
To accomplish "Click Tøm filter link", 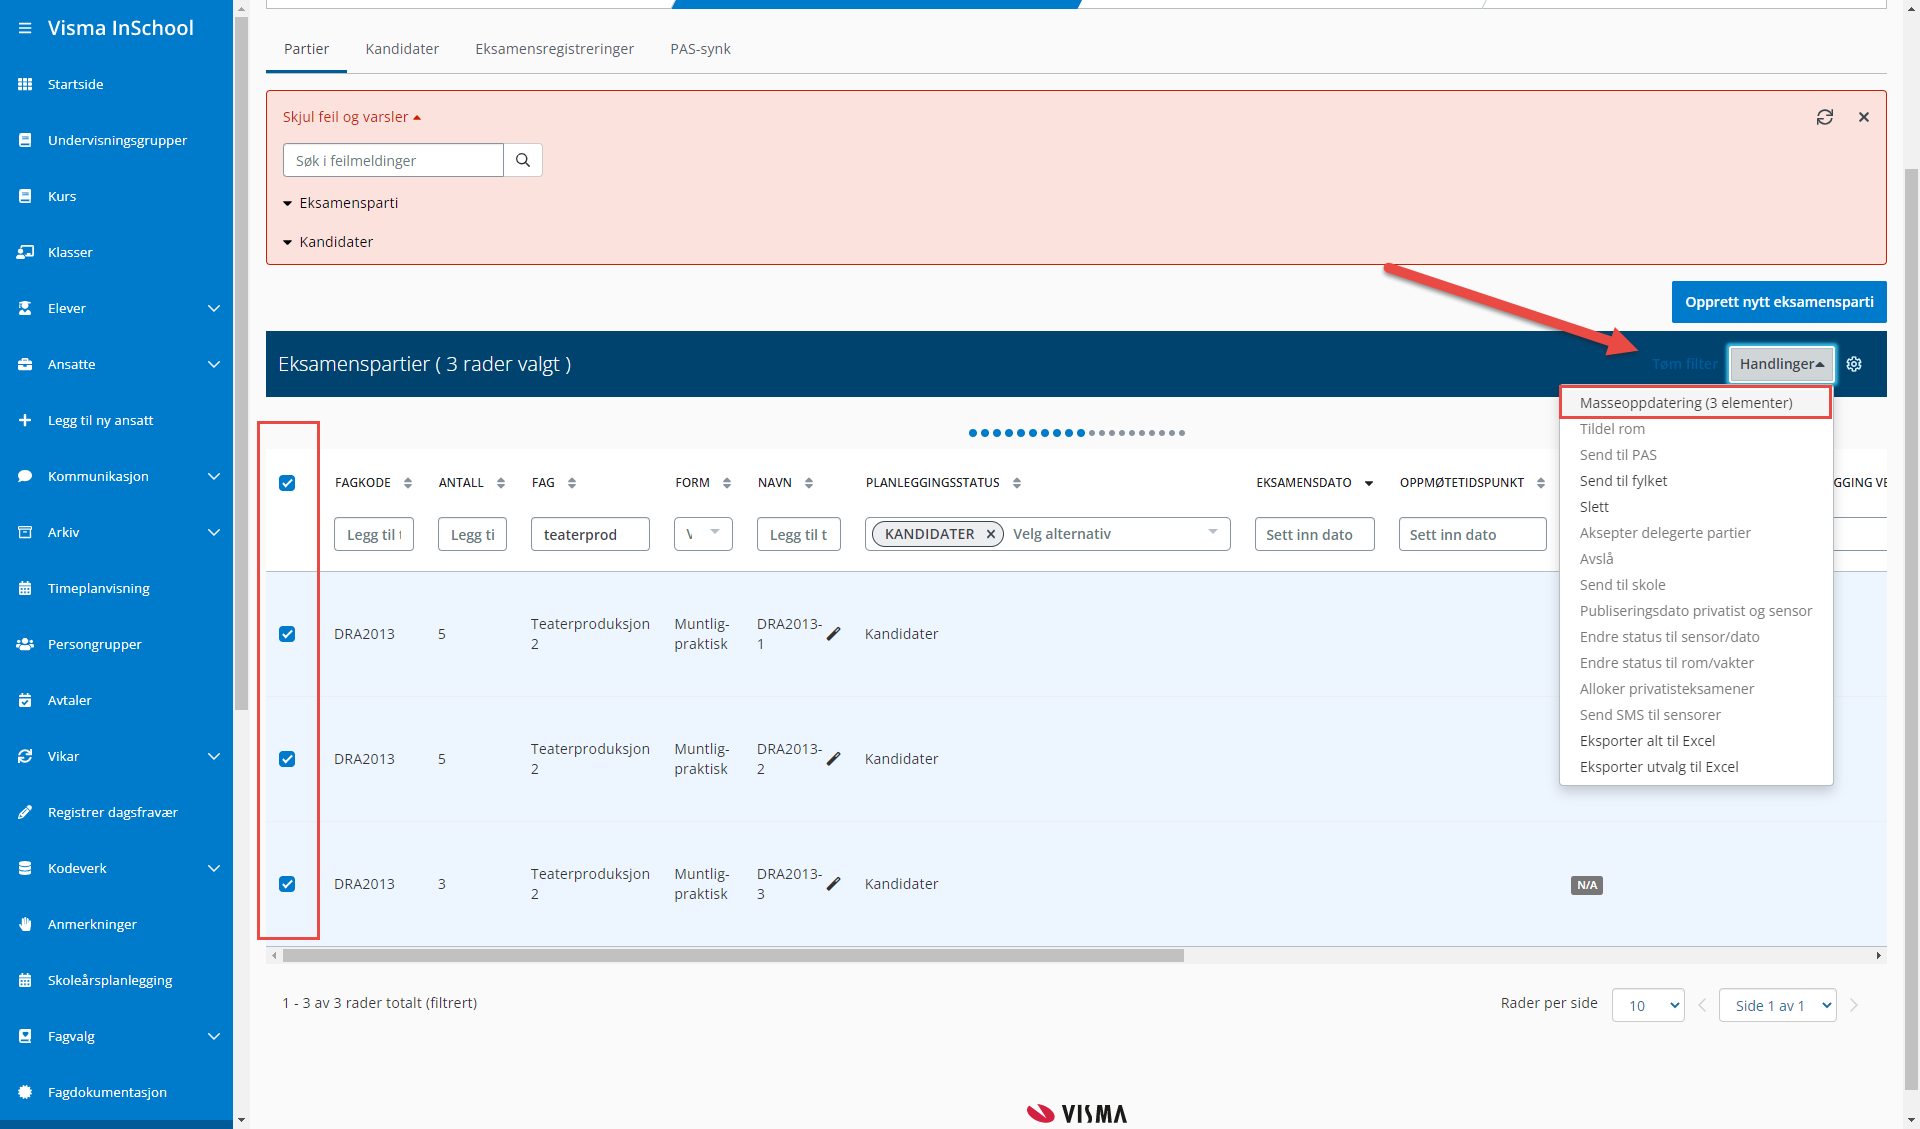I will point(1684,364).
